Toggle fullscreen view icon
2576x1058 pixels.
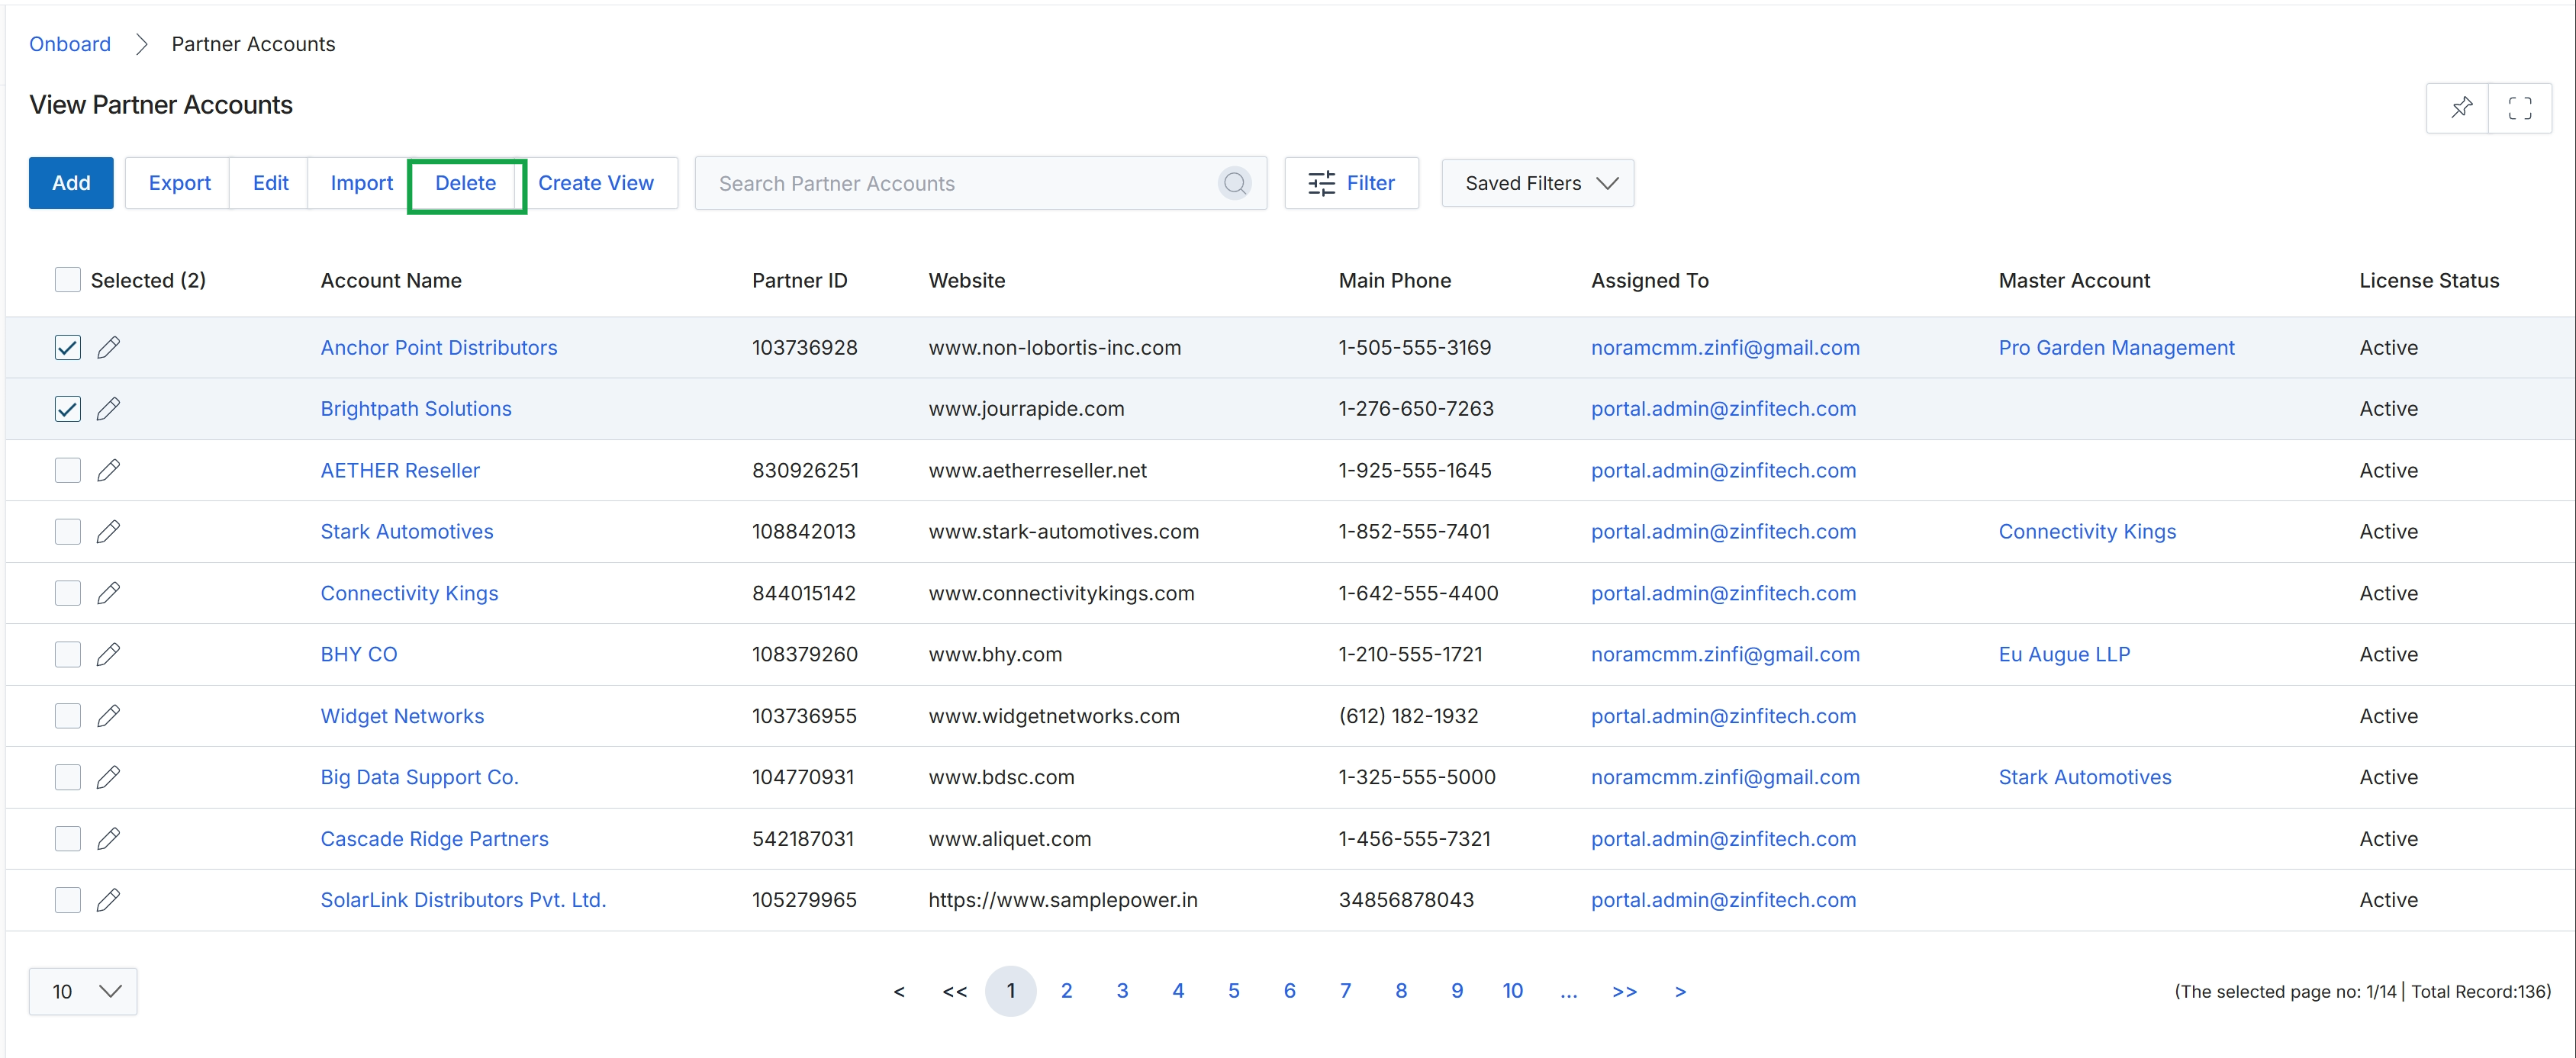click(x=2520, y=107)
